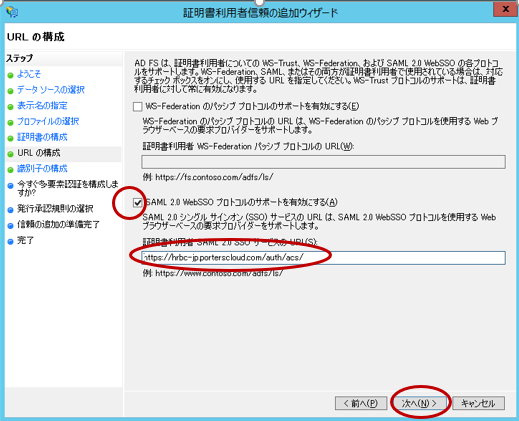Select the 完了 step

click(x=25, y=240)
